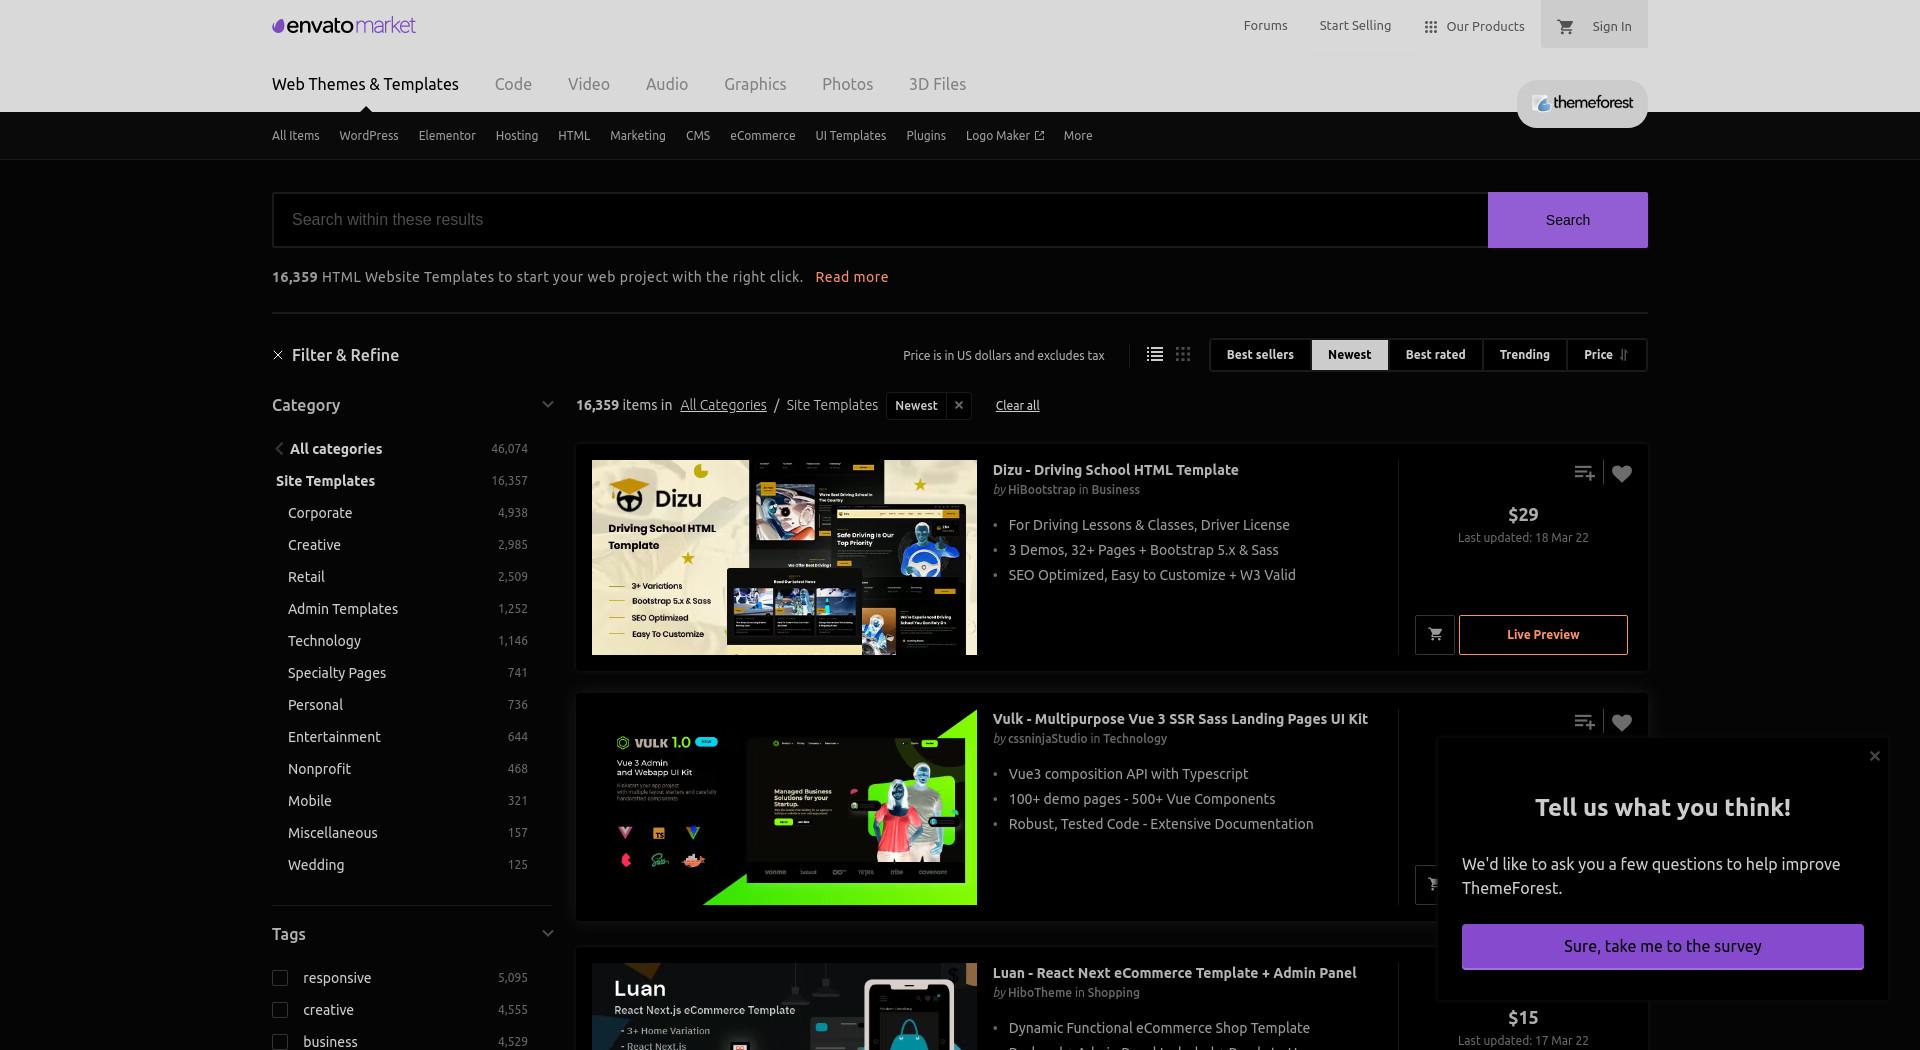Click Sure, take me to the survey

(x=1662, y=946)
